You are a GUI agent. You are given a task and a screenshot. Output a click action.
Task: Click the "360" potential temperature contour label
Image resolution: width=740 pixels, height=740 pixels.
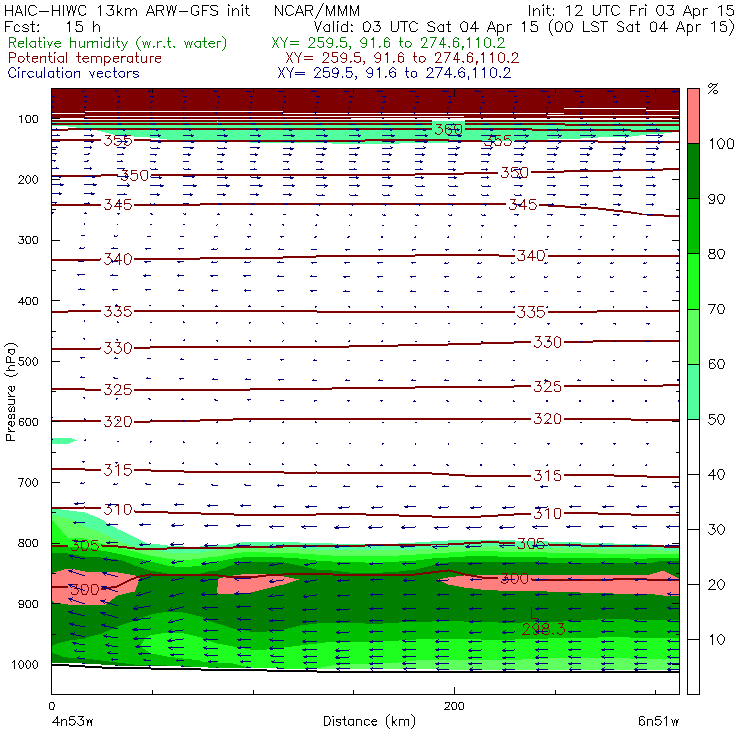(x=448, y=129)
